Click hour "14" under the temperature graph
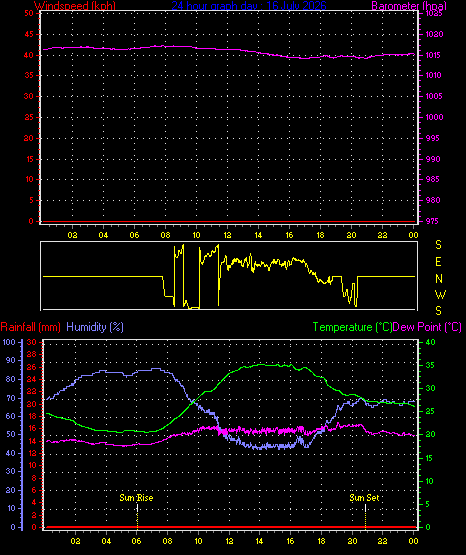This screenshot has height=555, width=466. (x=259, y=541)
